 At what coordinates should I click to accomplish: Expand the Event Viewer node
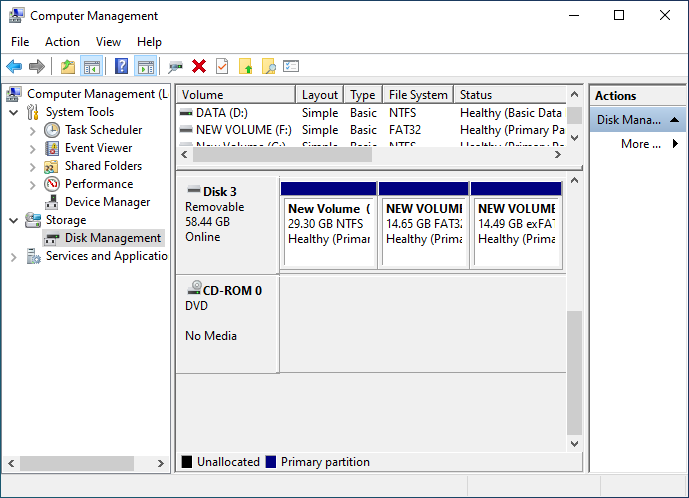[33, 148]
